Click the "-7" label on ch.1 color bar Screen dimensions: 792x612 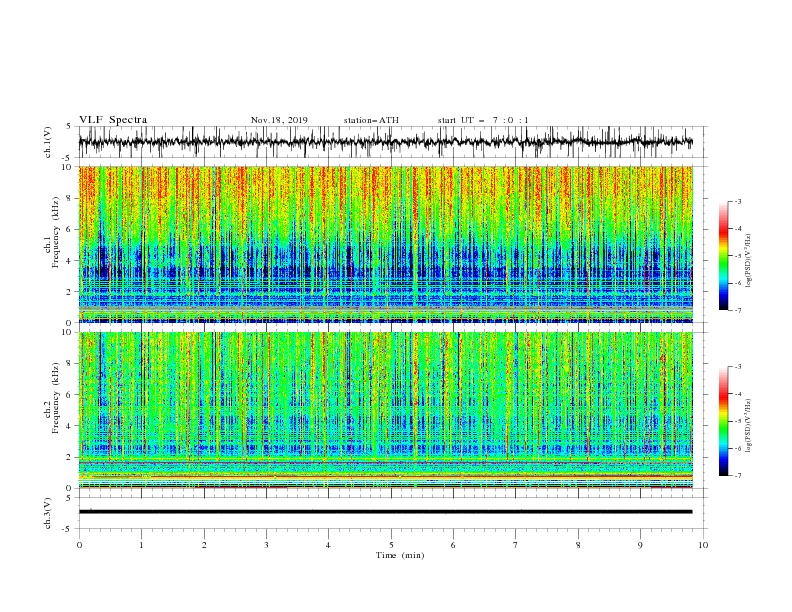click(x=738, y=310)
